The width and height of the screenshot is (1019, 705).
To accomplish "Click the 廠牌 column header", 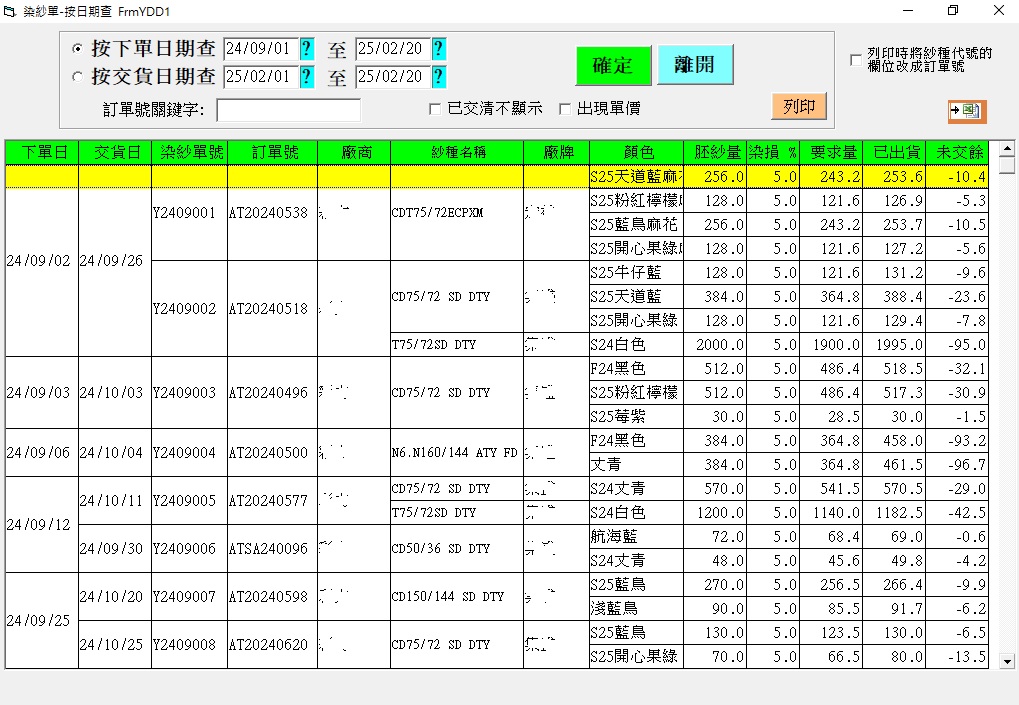I will point(556,153).
